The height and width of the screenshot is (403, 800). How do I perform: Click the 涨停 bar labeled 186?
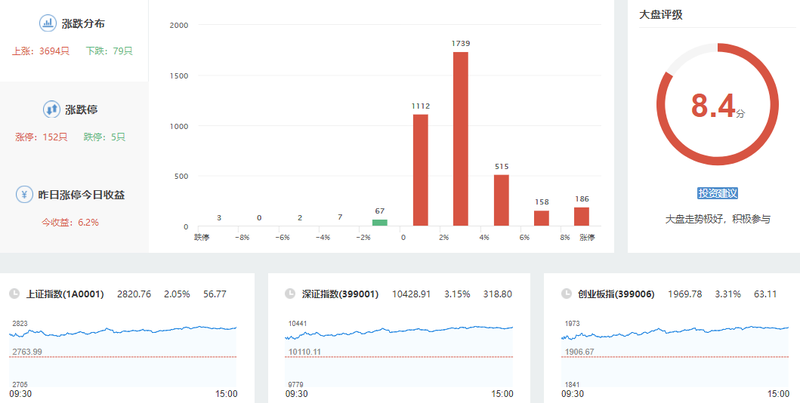tap(582, 216)
